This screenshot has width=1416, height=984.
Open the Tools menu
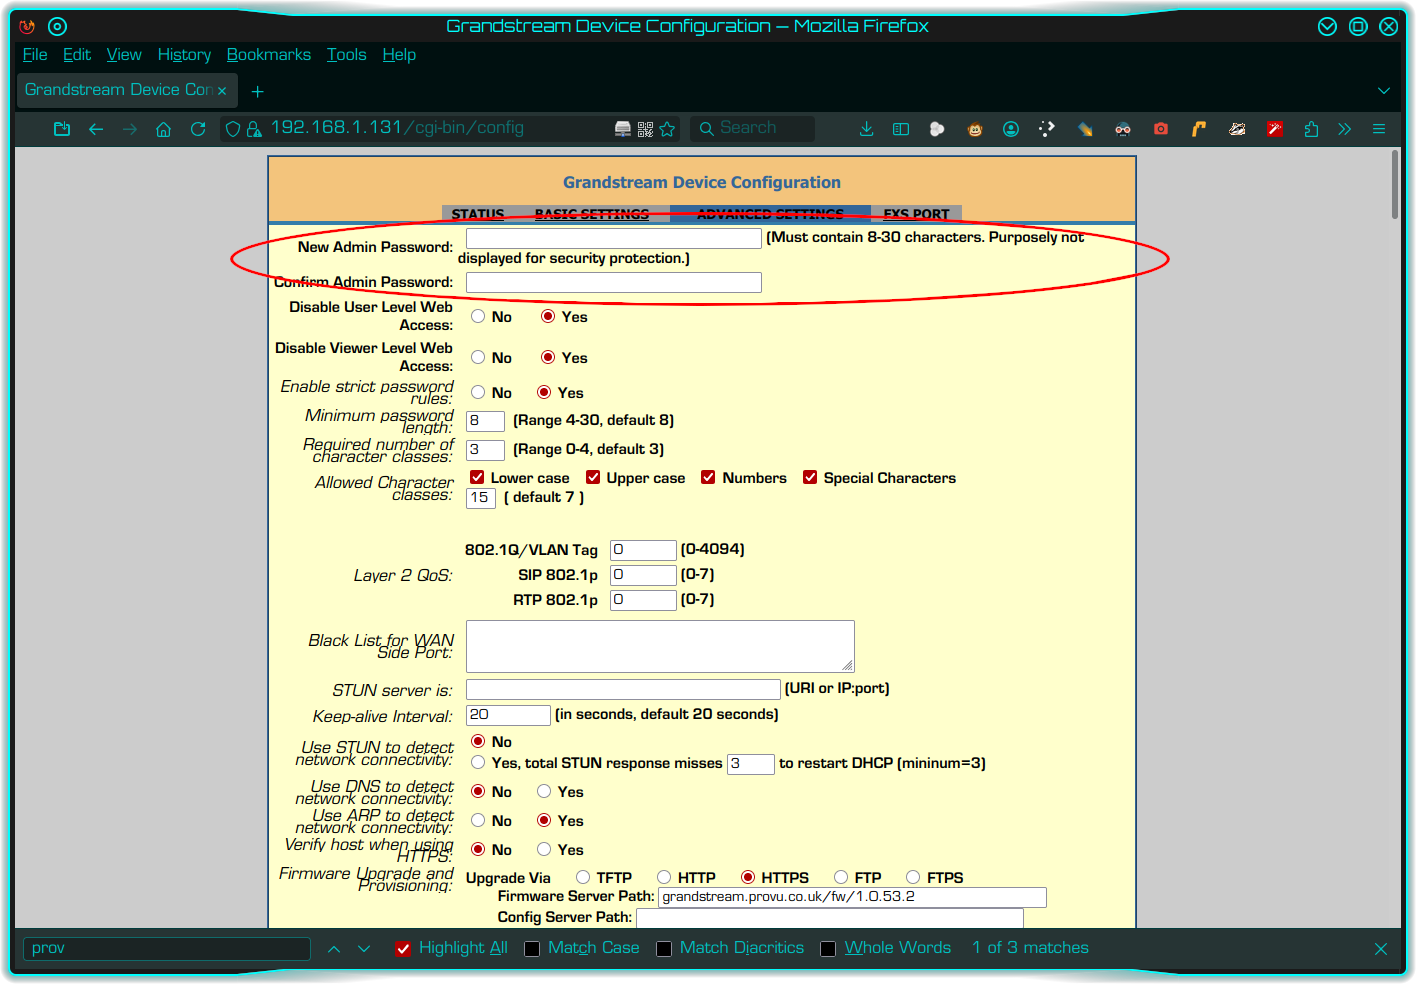pos(347,55)
